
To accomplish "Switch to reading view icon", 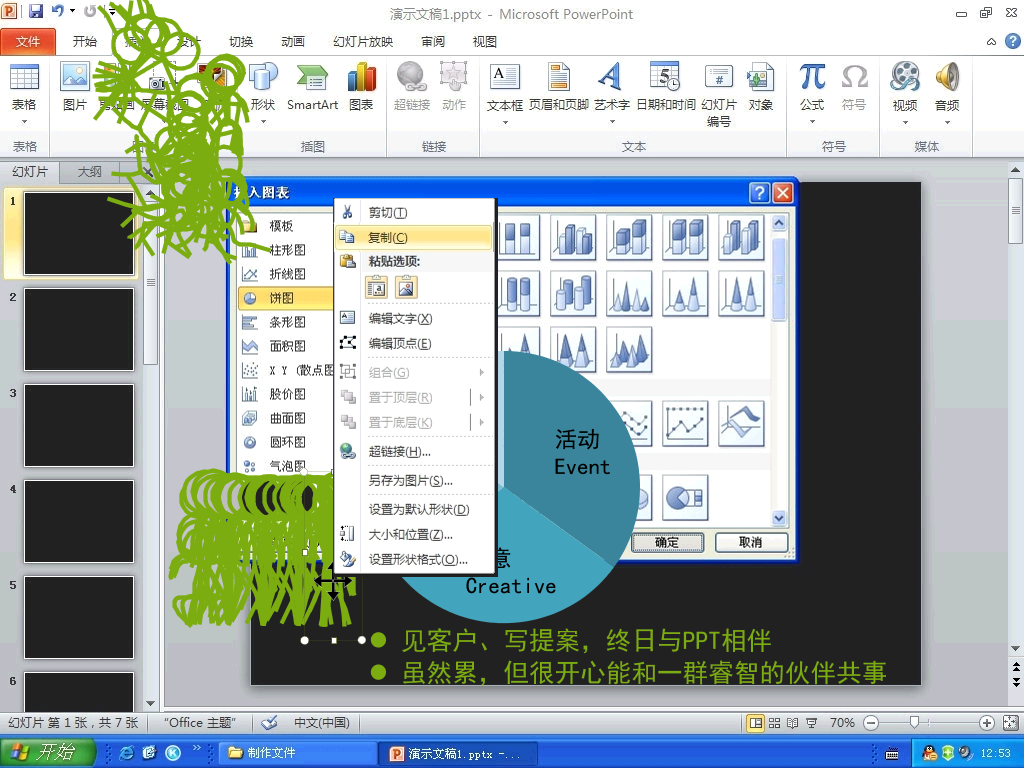I will coord(793,723).
